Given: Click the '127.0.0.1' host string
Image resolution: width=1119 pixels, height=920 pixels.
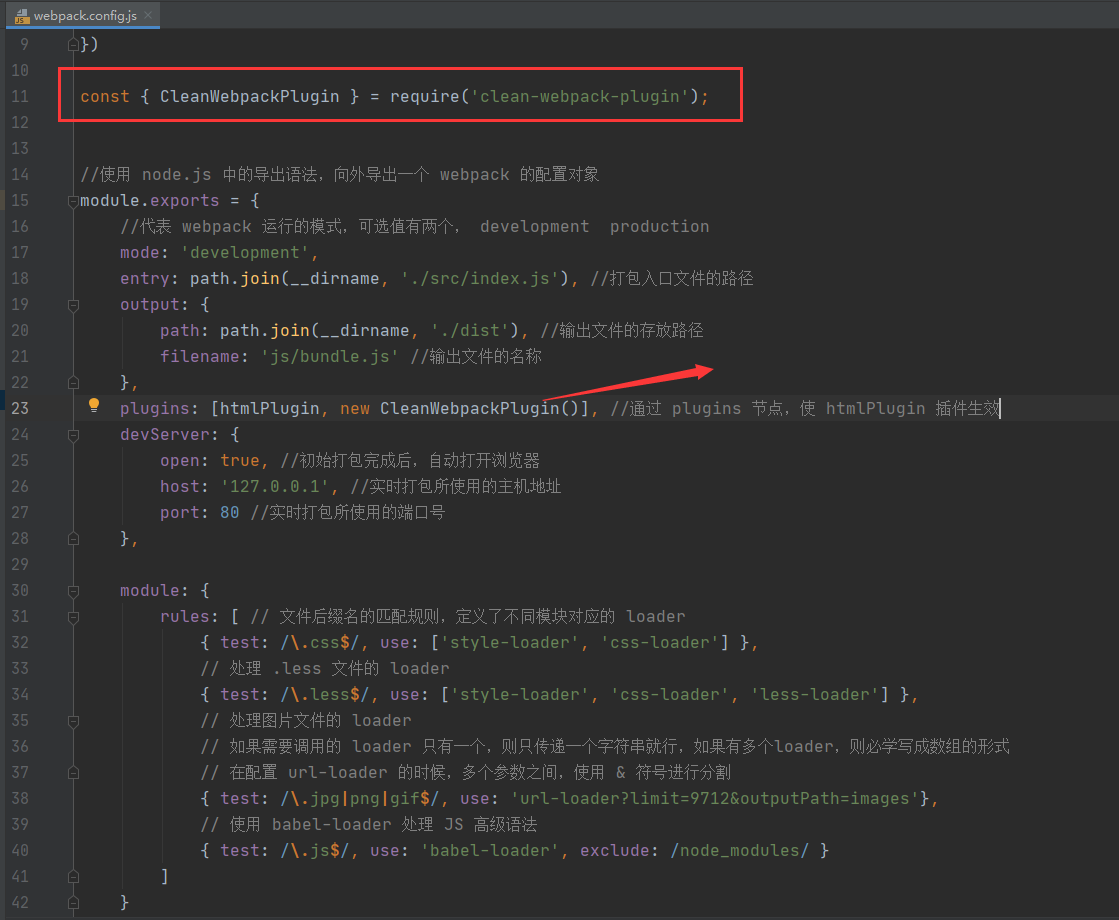Looking at the screenshot, I should (x=275, y=487).
